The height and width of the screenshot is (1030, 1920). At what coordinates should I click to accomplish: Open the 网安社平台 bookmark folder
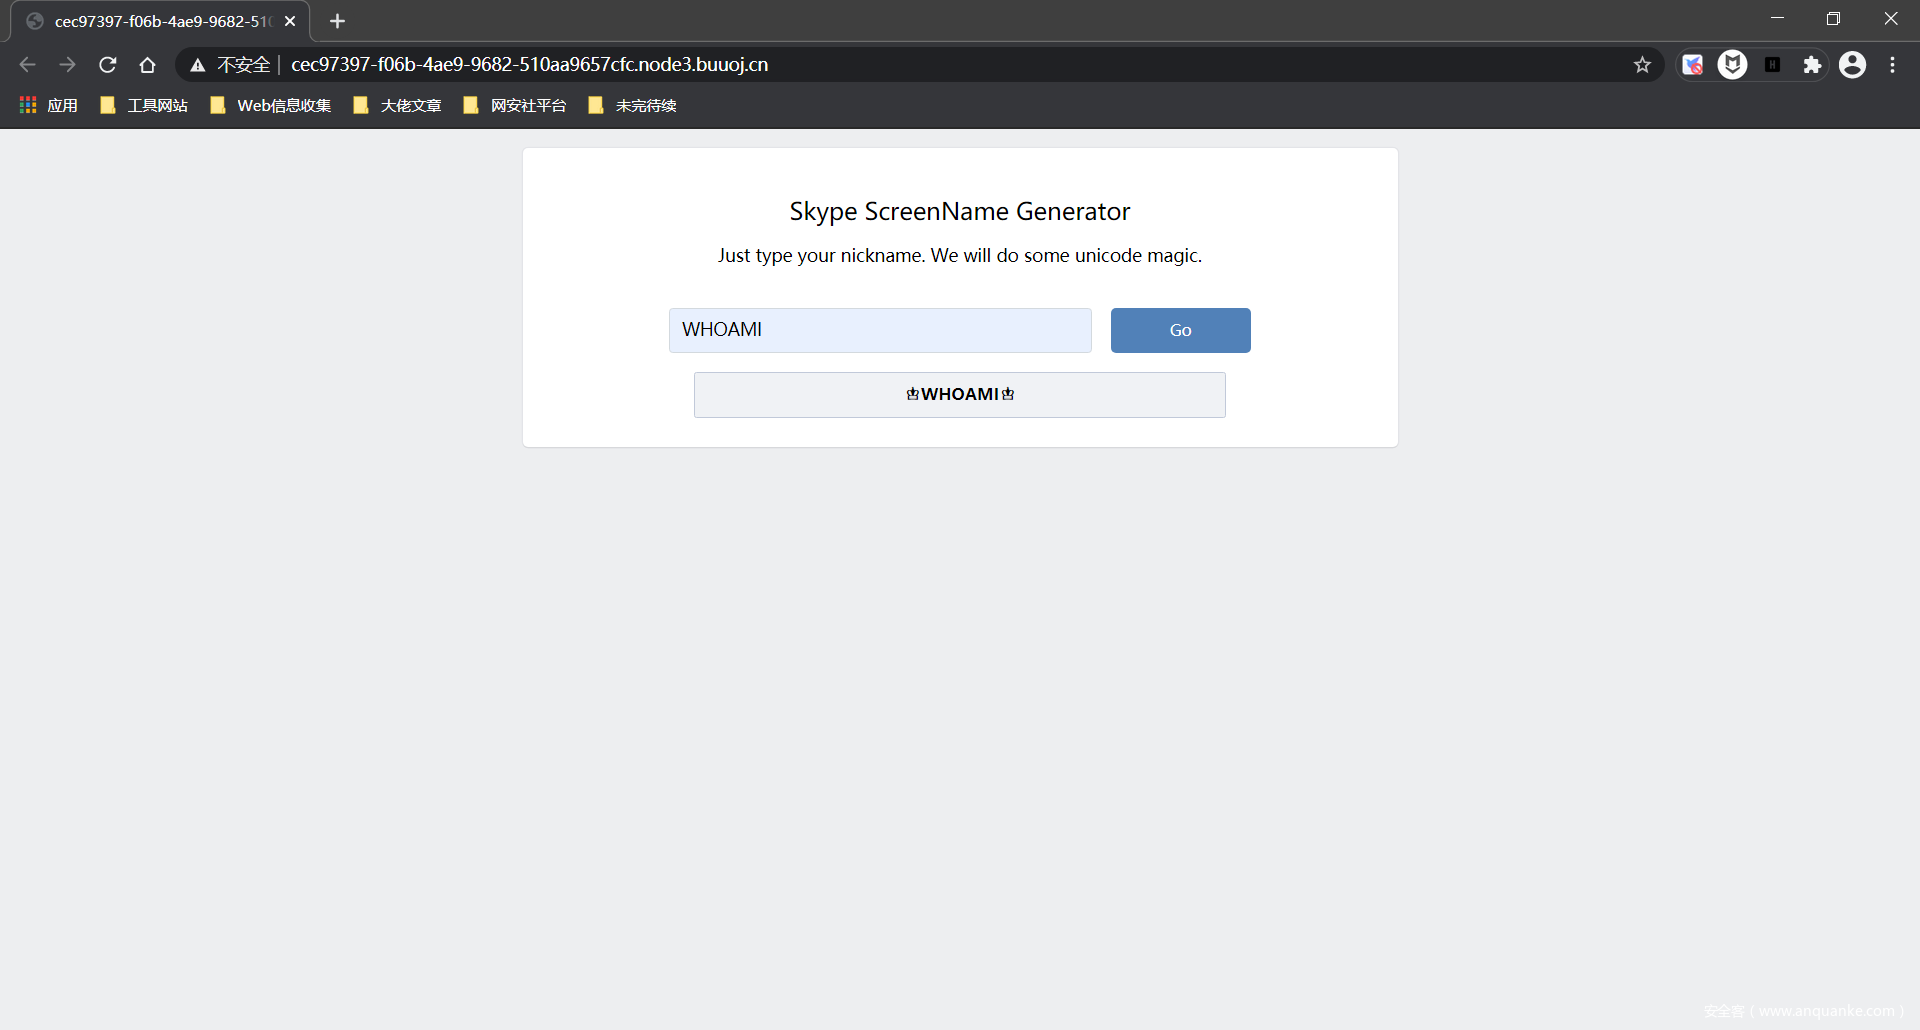515,105
